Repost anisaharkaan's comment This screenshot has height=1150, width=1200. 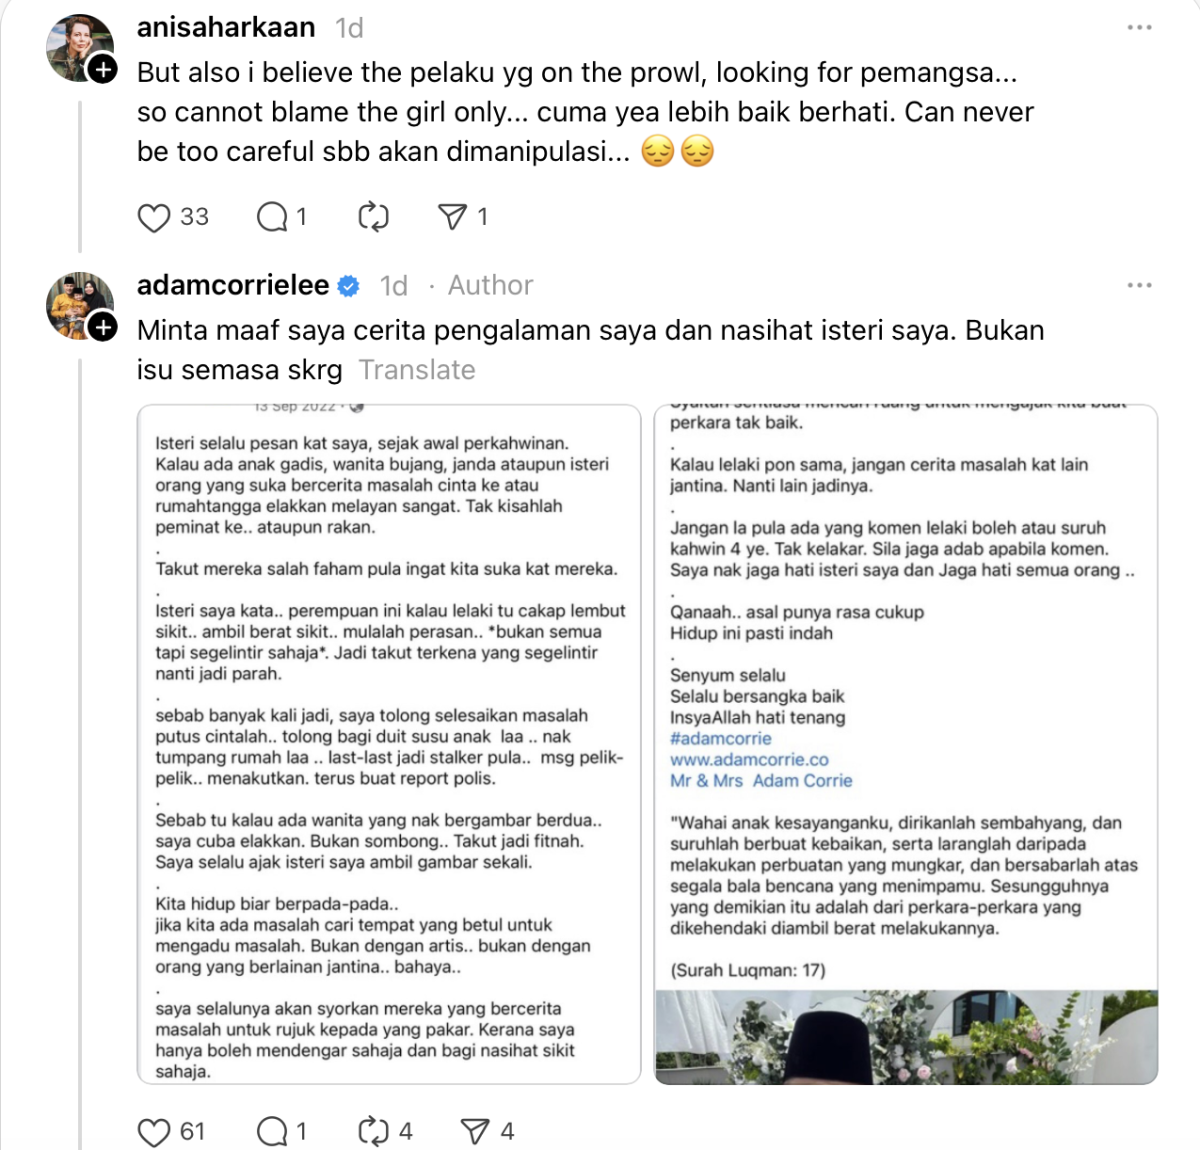click(x=373, y=217)
